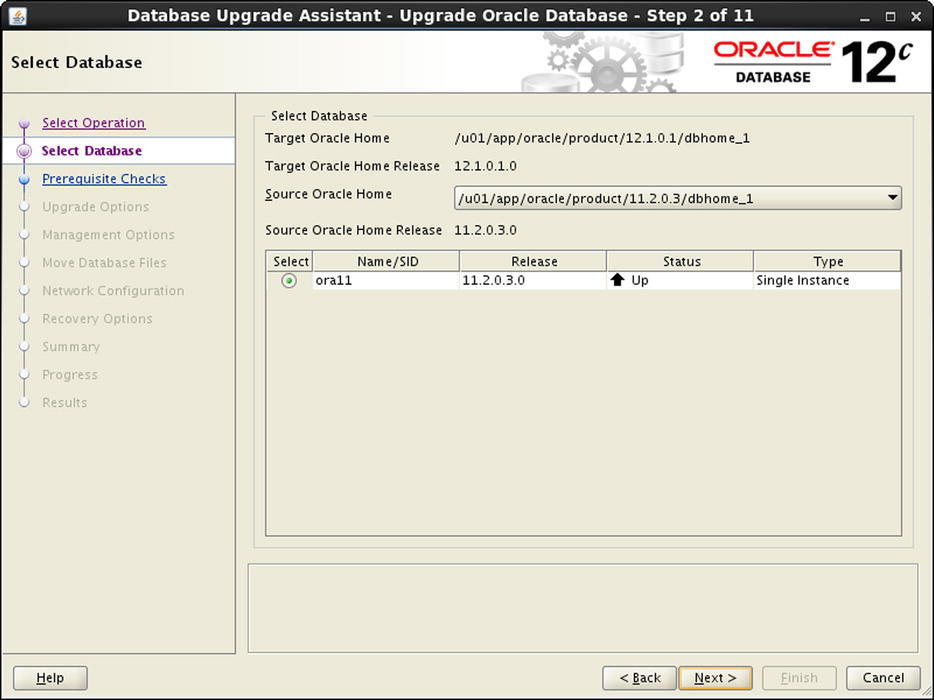Click the ora11 name cell
The height and width of the screenshot is (700, 934).
386,281
